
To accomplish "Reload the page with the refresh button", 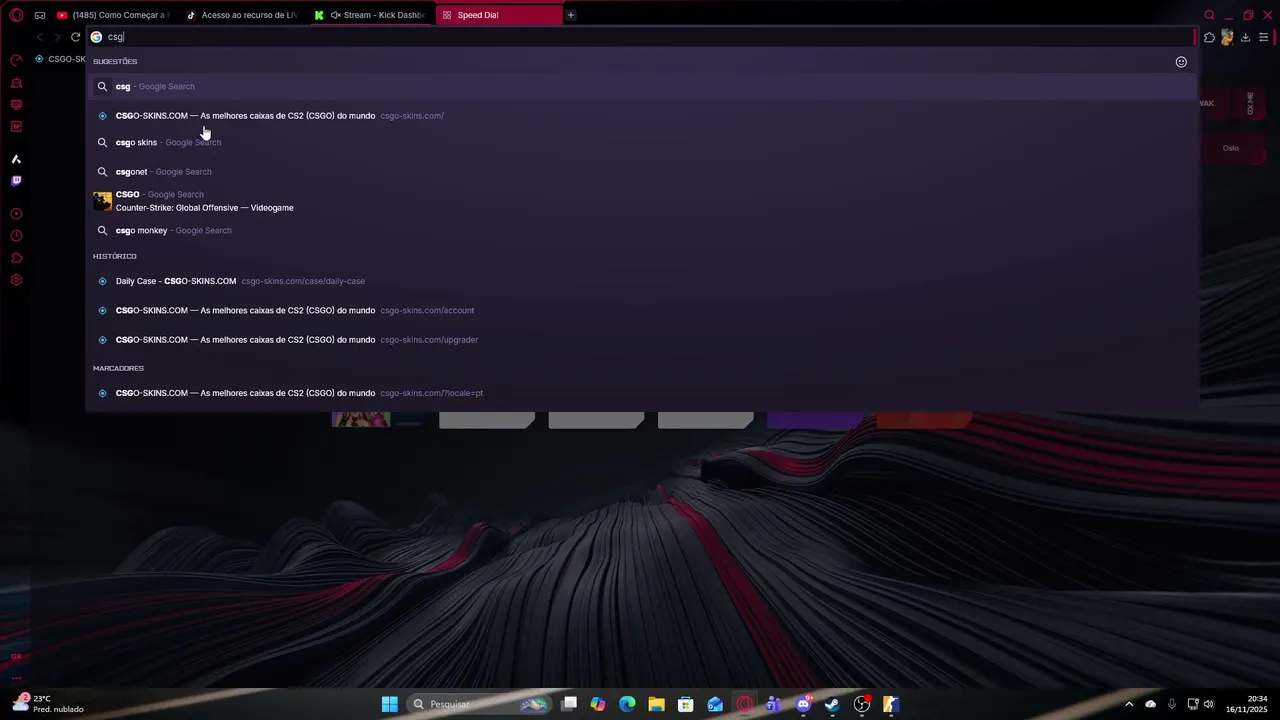I will pos(75,37).
